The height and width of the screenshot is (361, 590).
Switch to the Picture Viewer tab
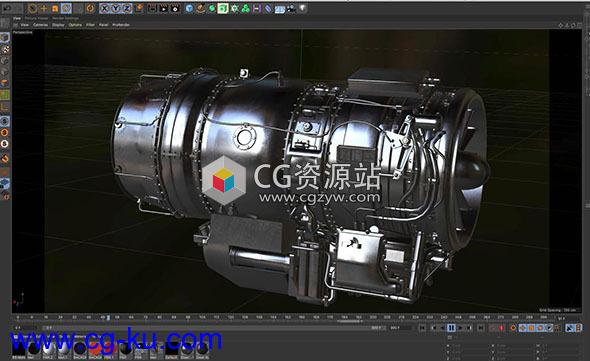36,18
